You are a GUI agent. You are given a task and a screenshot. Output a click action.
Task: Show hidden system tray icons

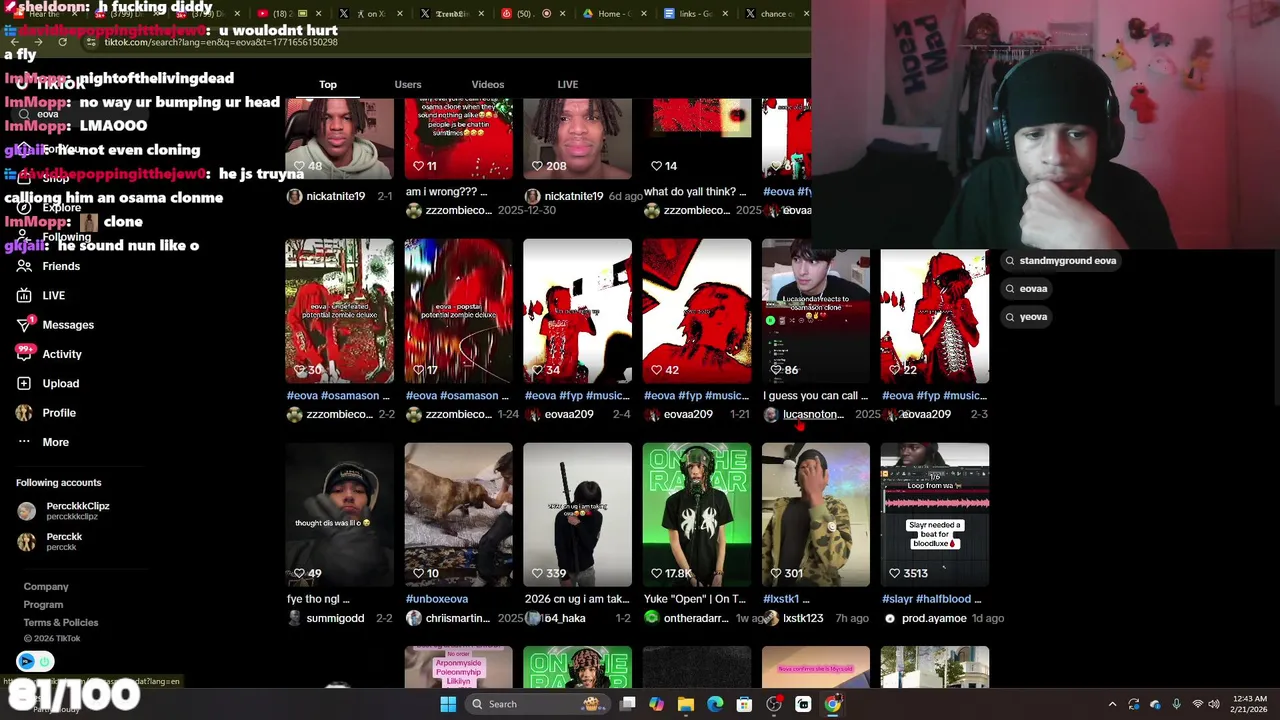[x=1112, y=704]
